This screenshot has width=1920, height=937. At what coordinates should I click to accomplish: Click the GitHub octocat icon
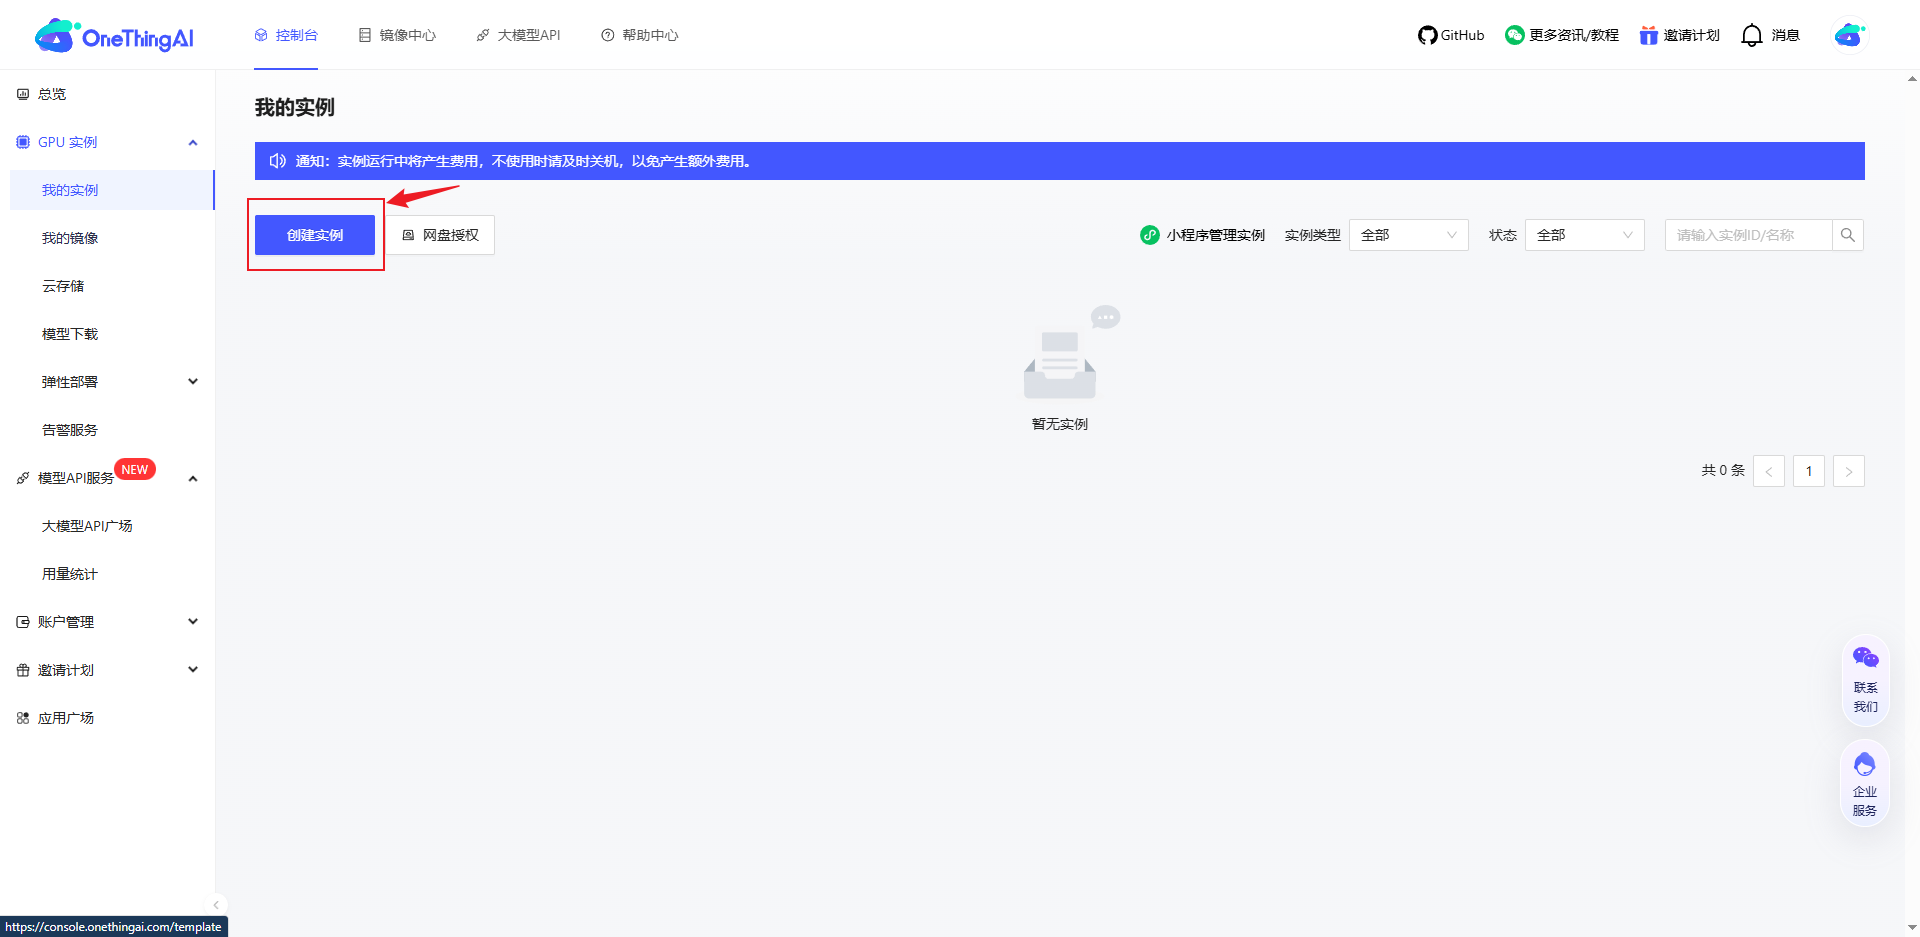(x=1427, y=35)
